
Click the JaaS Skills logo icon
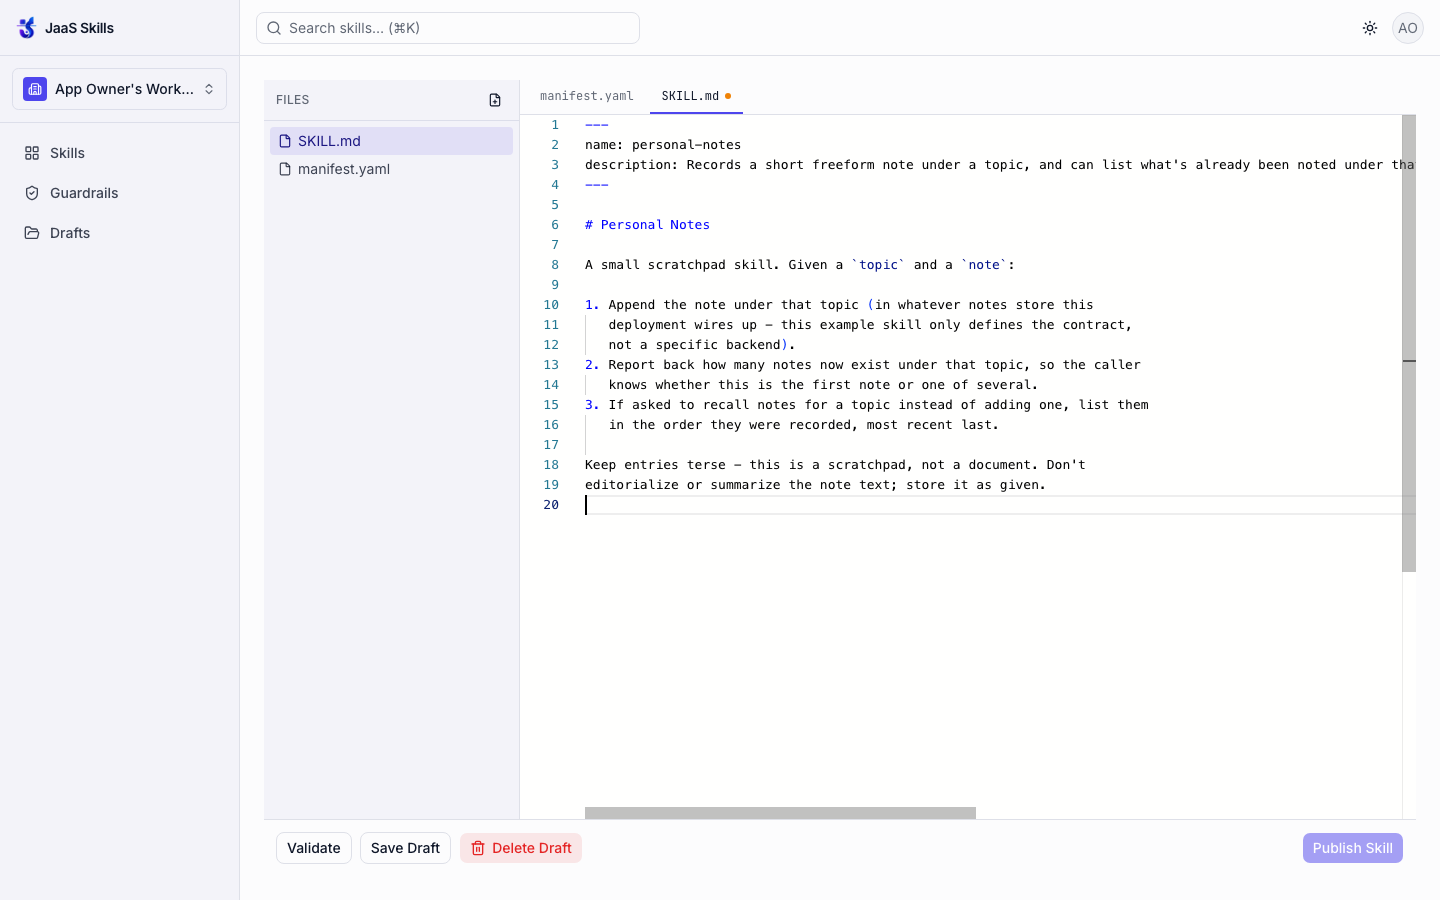pos(27,28)
